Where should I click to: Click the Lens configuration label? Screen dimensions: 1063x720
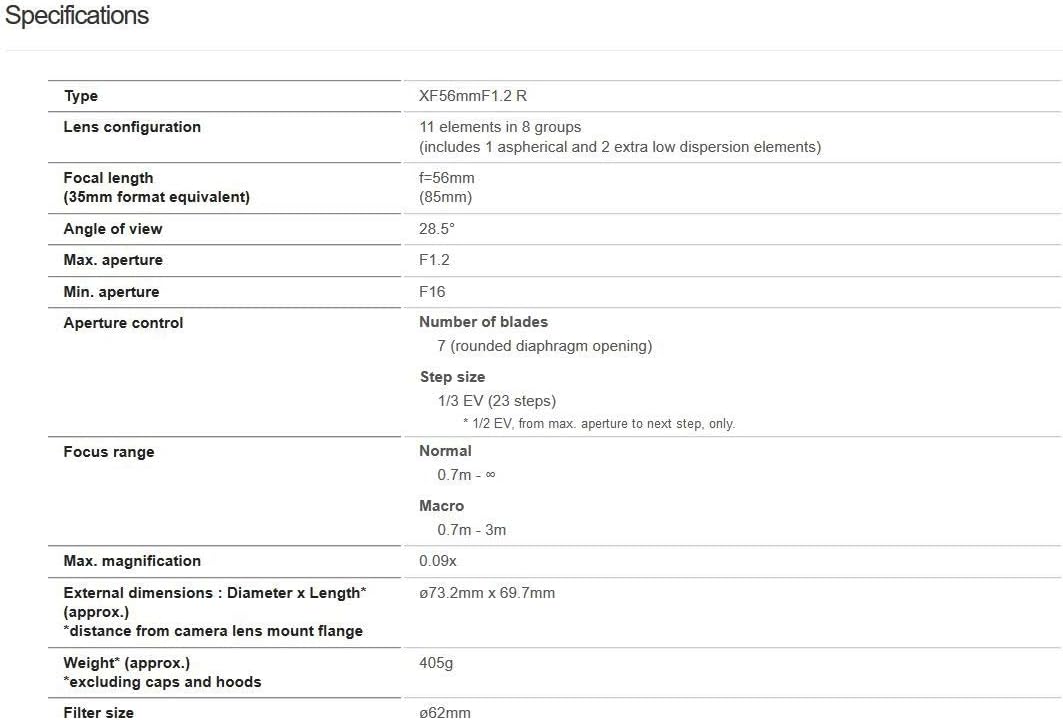pos(132,127)
